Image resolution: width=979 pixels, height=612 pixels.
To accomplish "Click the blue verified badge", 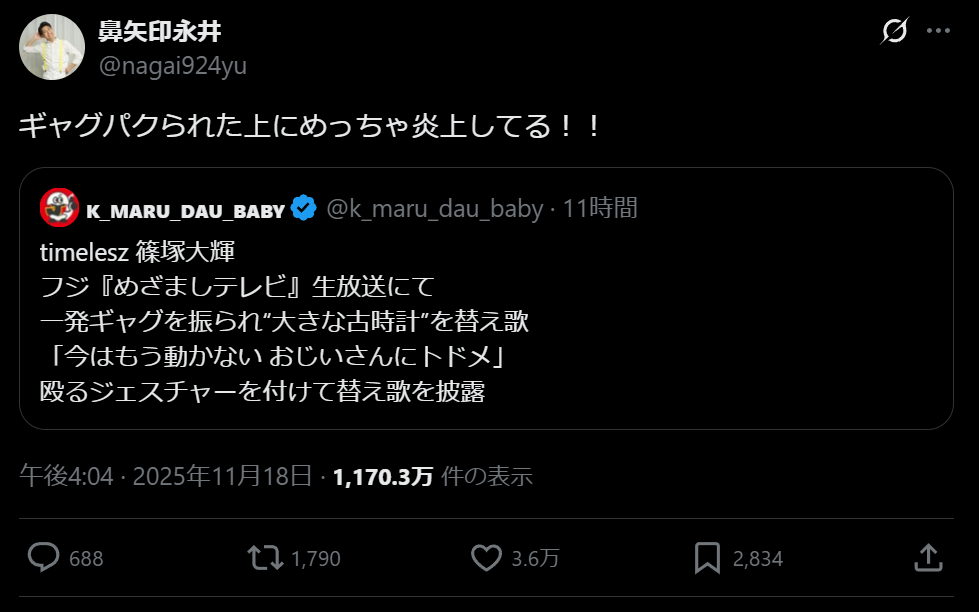I will coord(304,208).
